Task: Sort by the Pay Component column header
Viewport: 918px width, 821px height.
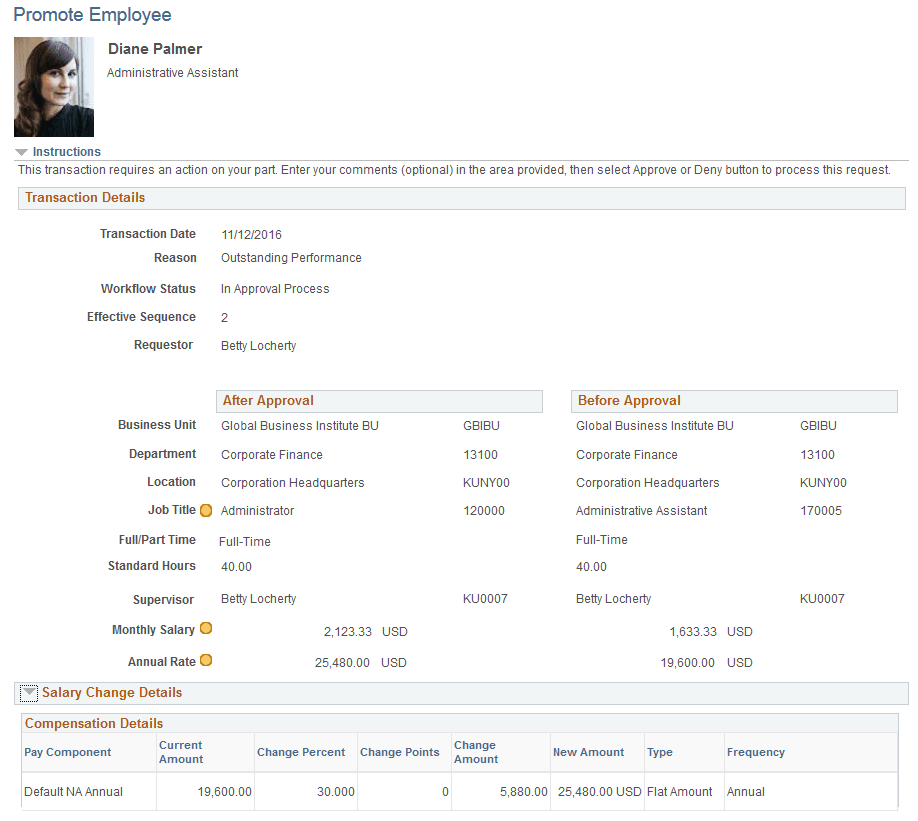Action: click(68, 752)
